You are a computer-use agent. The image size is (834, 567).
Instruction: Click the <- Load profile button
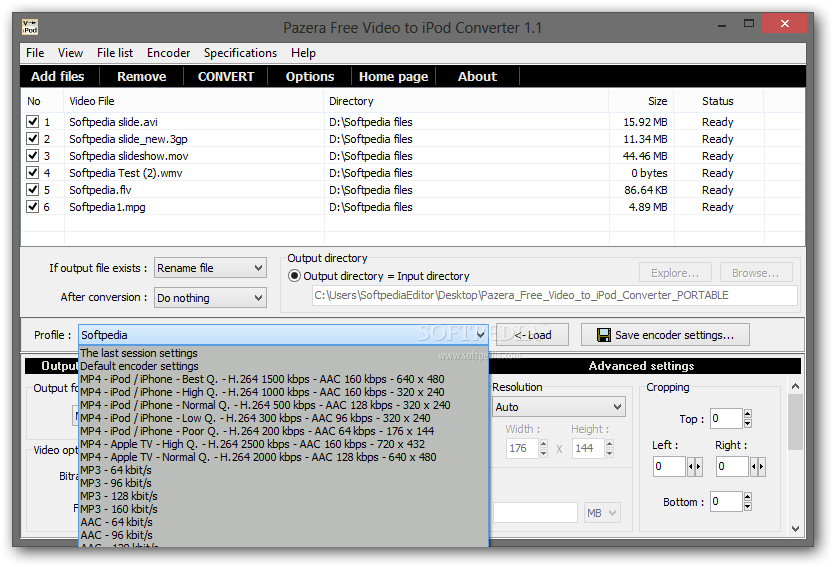532,335
